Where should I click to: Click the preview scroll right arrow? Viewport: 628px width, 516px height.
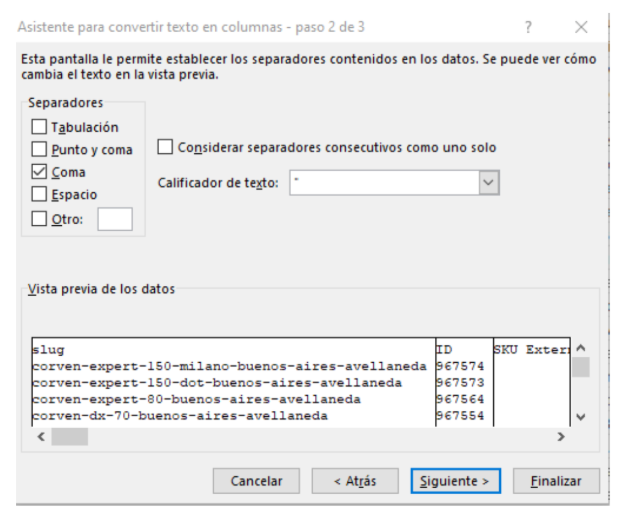click(x=561, y=437)
